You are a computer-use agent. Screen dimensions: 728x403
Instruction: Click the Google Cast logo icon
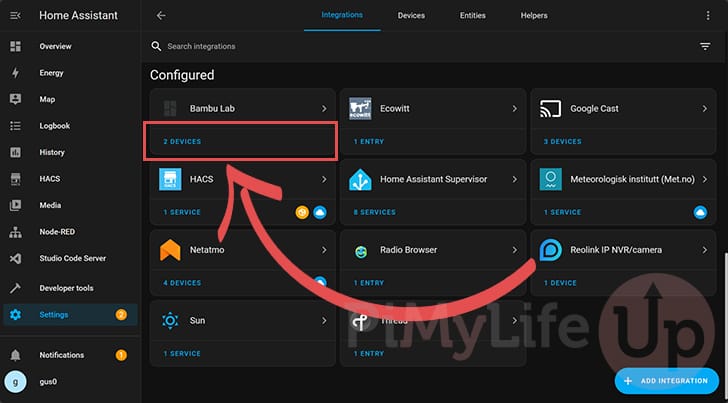(551, 109)
